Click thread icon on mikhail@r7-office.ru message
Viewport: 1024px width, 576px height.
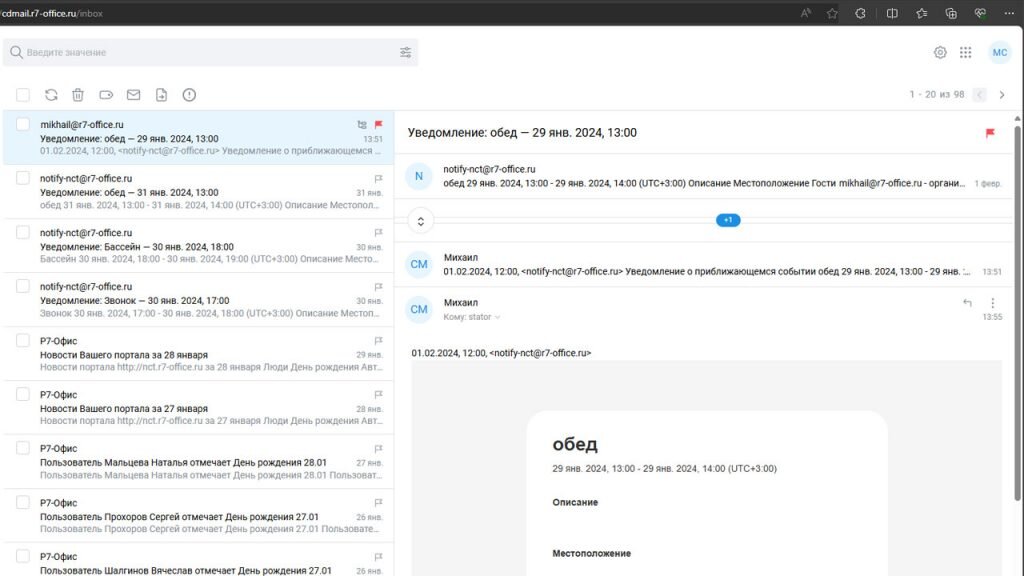pyautogui.click(x=362, y=124)
